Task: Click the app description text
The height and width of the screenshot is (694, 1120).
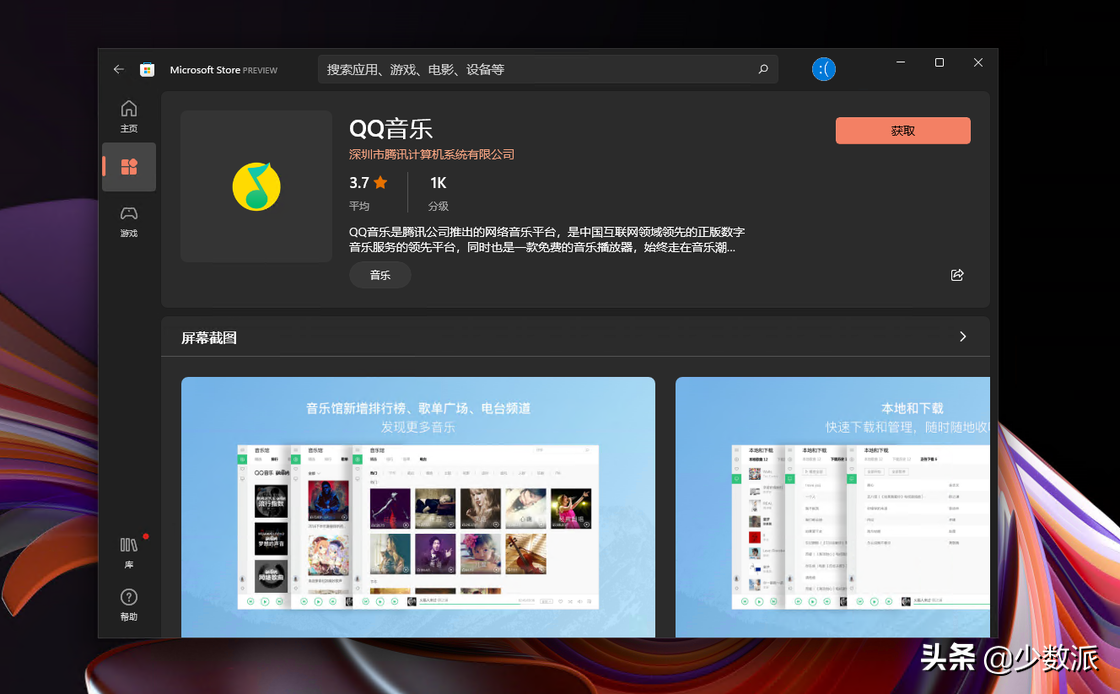Action: (546, 239)
